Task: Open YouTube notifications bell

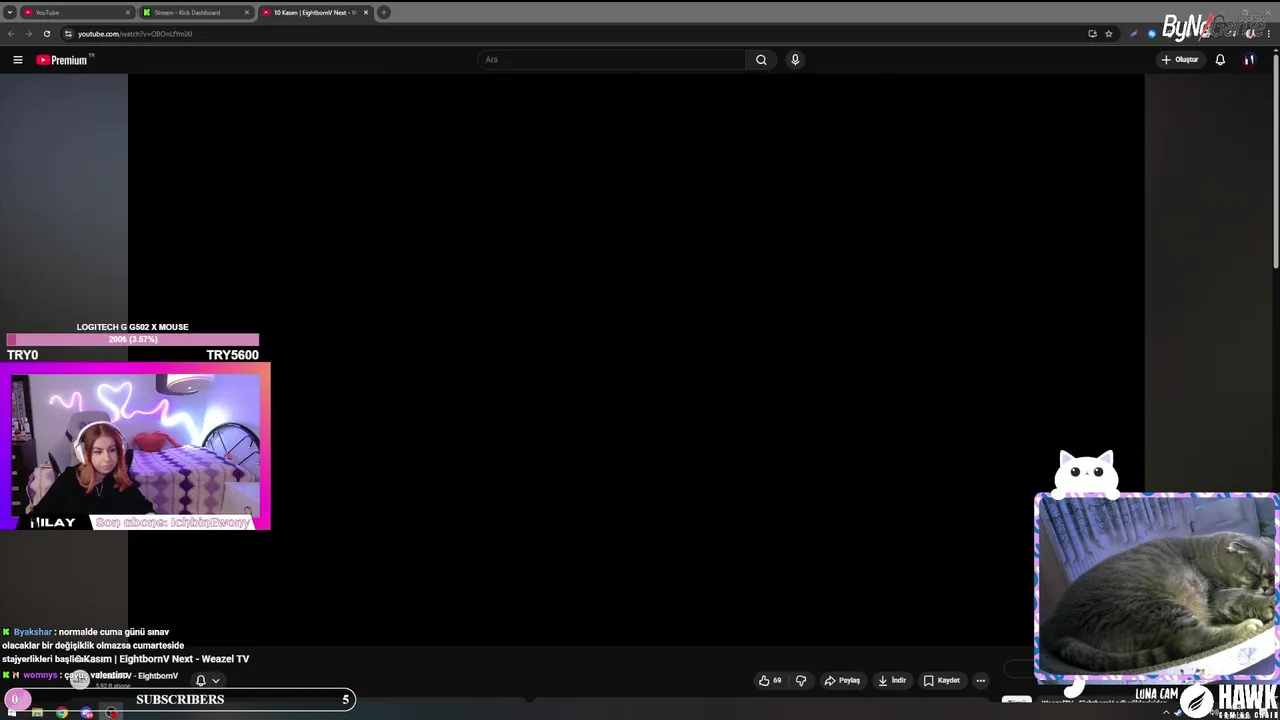Action: (1220, 60)
